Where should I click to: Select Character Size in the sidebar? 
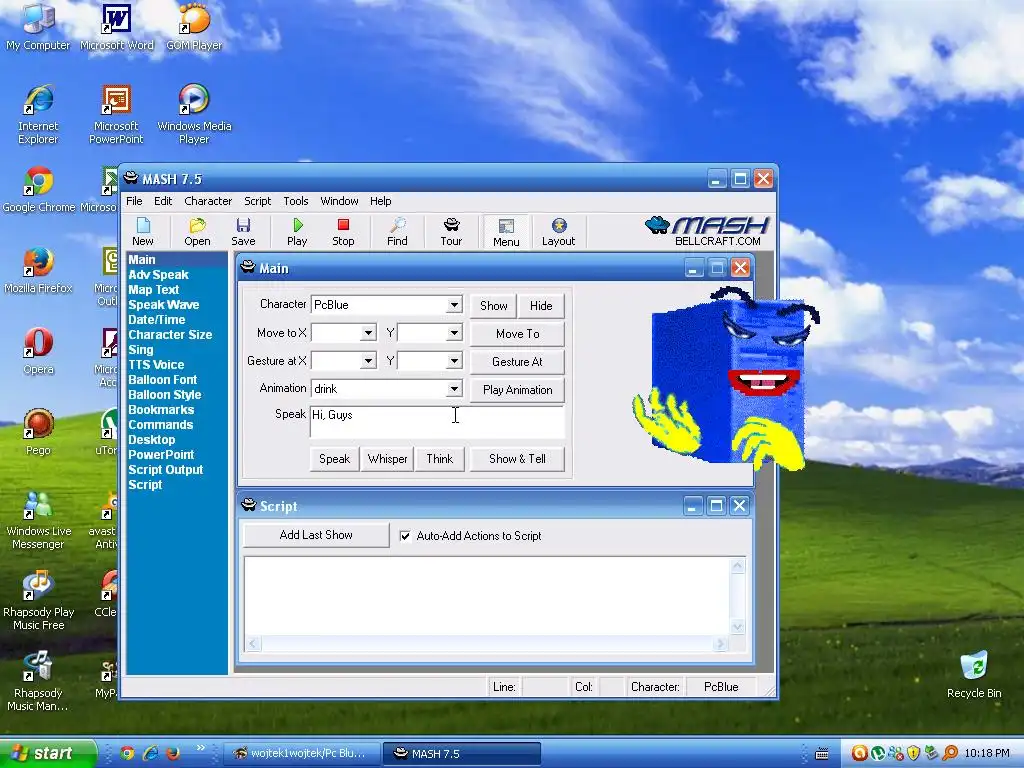(x=170, y=335)
